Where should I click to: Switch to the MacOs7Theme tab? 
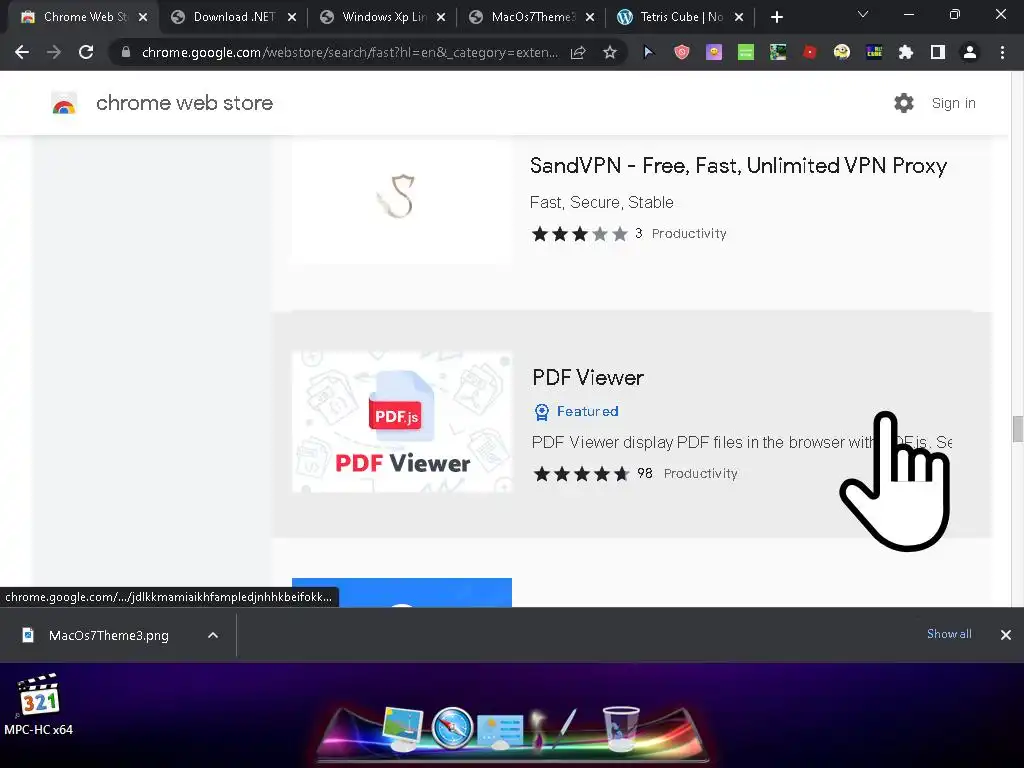click(x=532, y=17)
